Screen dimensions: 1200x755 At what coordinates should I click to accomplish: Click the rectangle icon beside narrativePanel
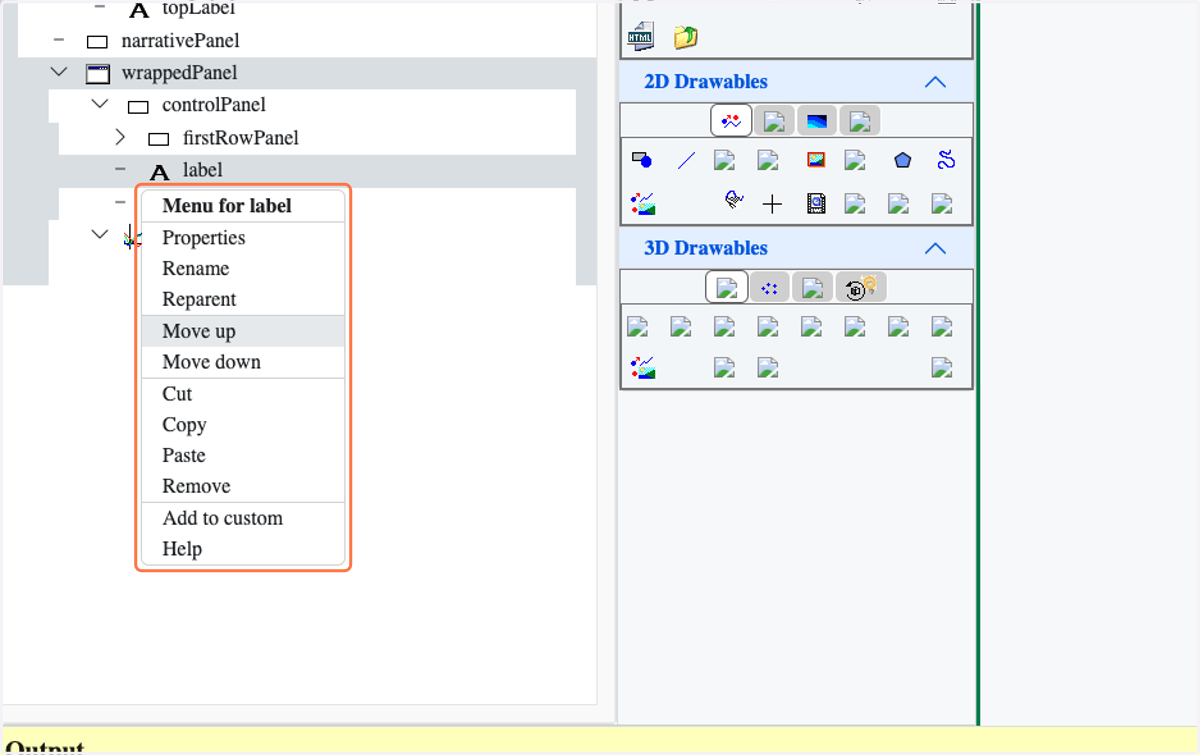coord(97,42)
